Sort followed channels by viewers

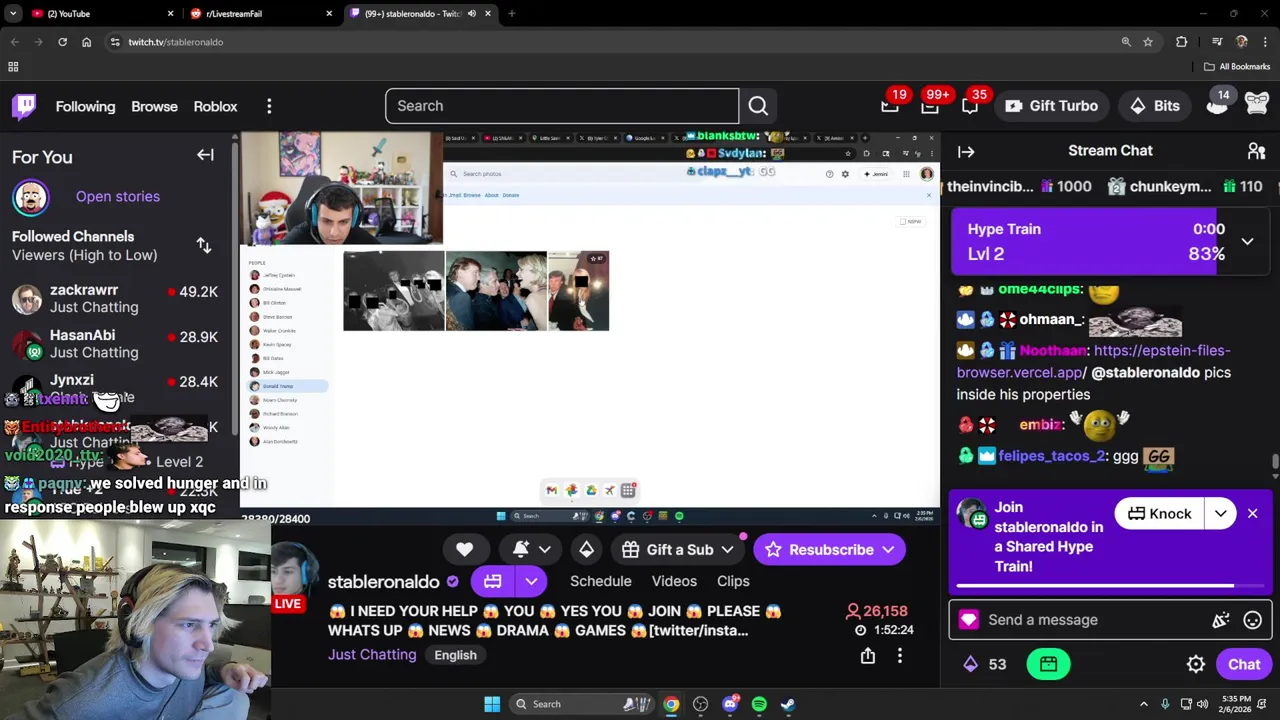tap(204, 246)
